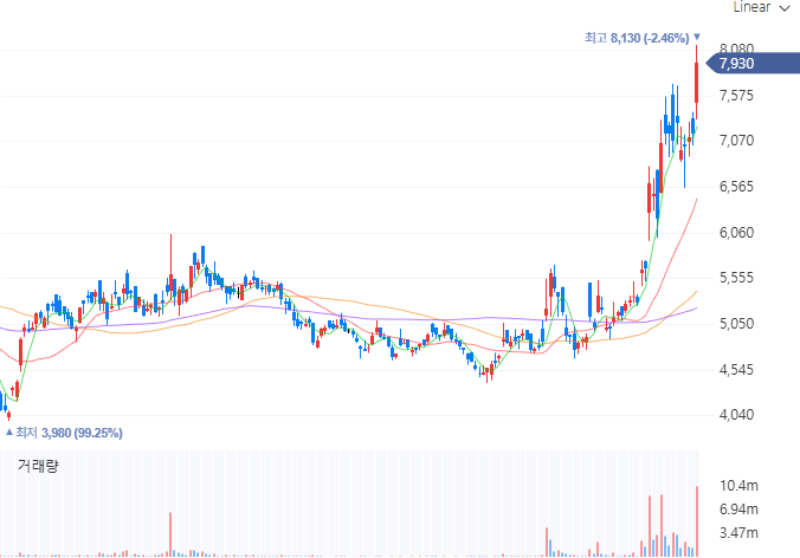
Task: Select the latest tall red candlestick
Action: (x=696, y=83)
